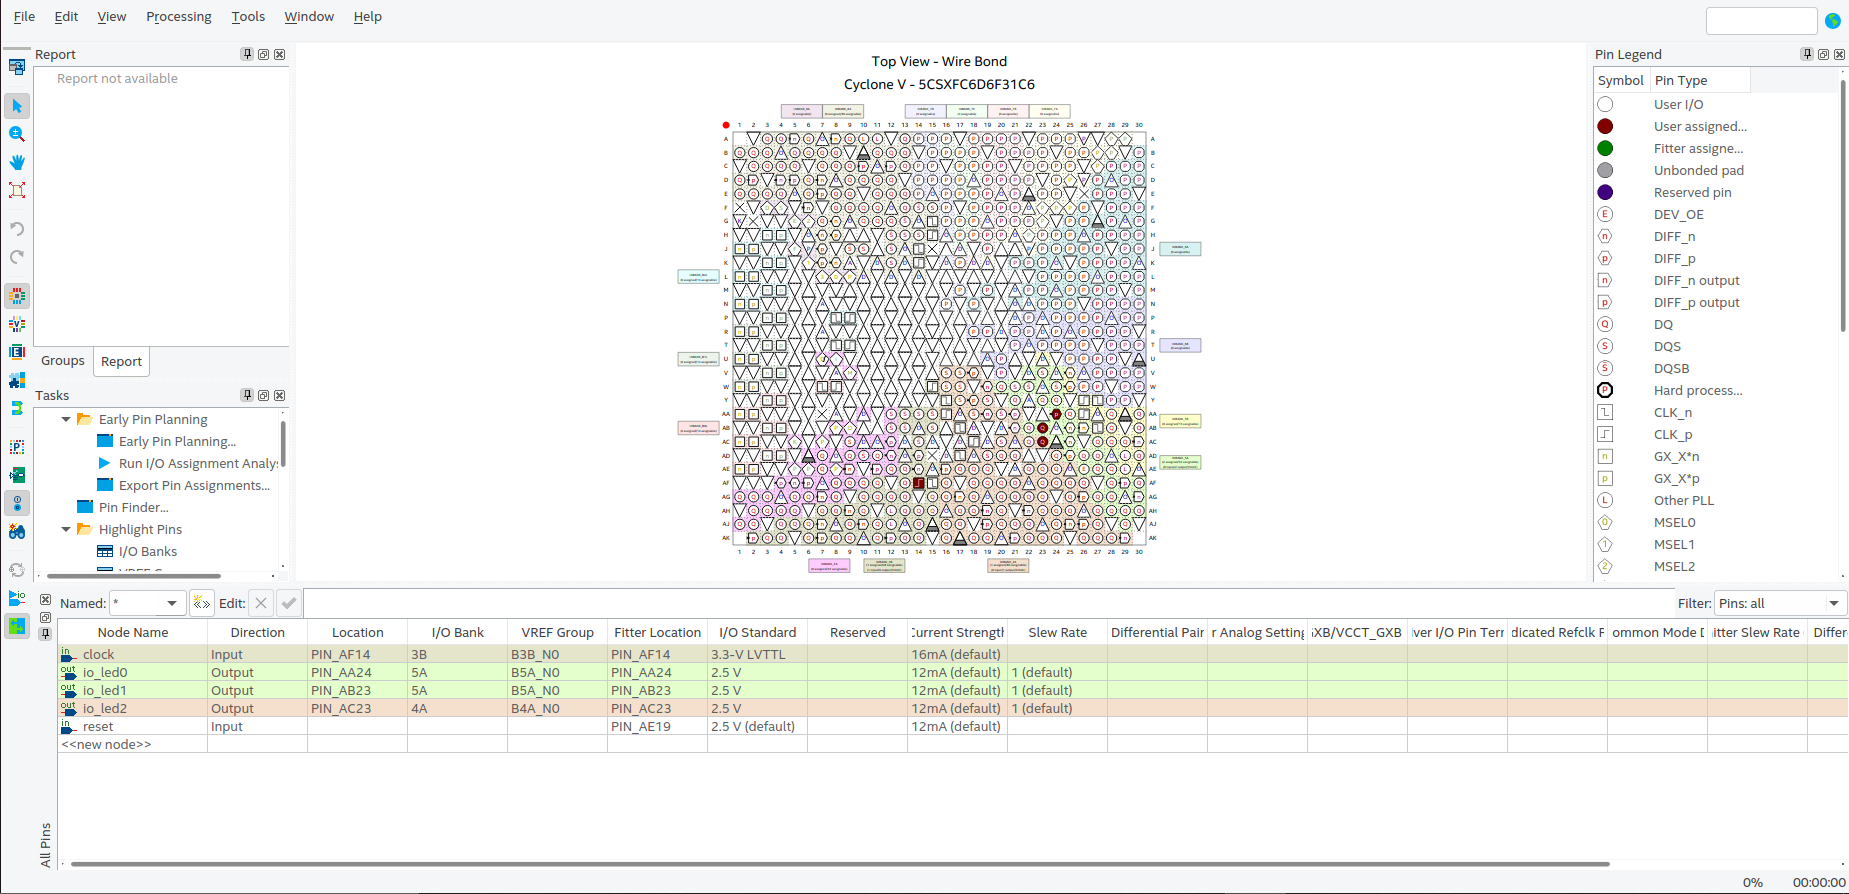Click the fit-to-window zoom icon

click(x=17, y=190)
